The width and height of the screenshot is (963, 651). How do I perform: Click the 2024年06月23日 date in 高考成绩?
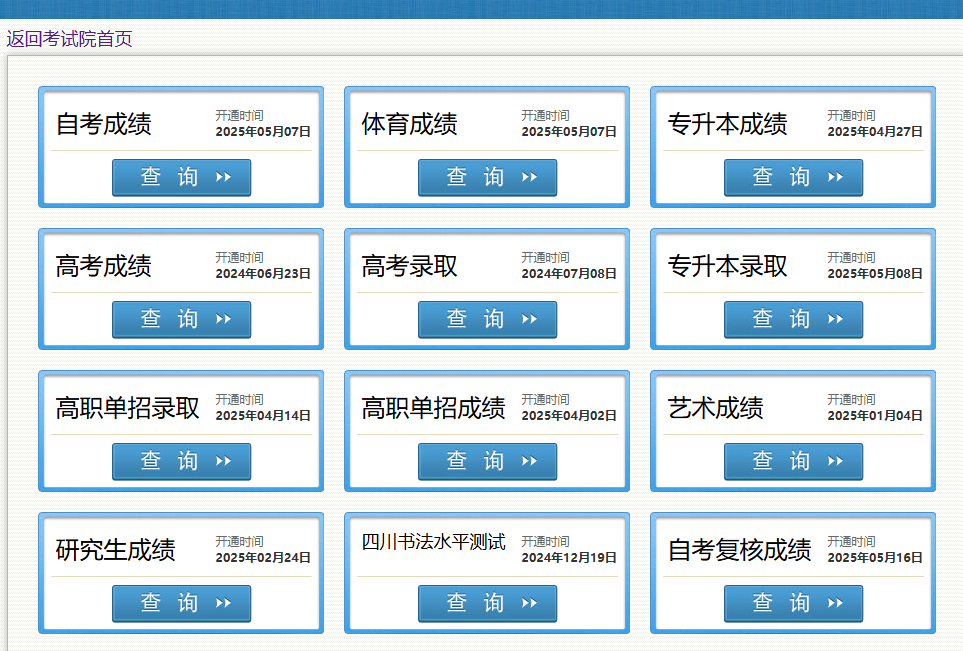263,274
